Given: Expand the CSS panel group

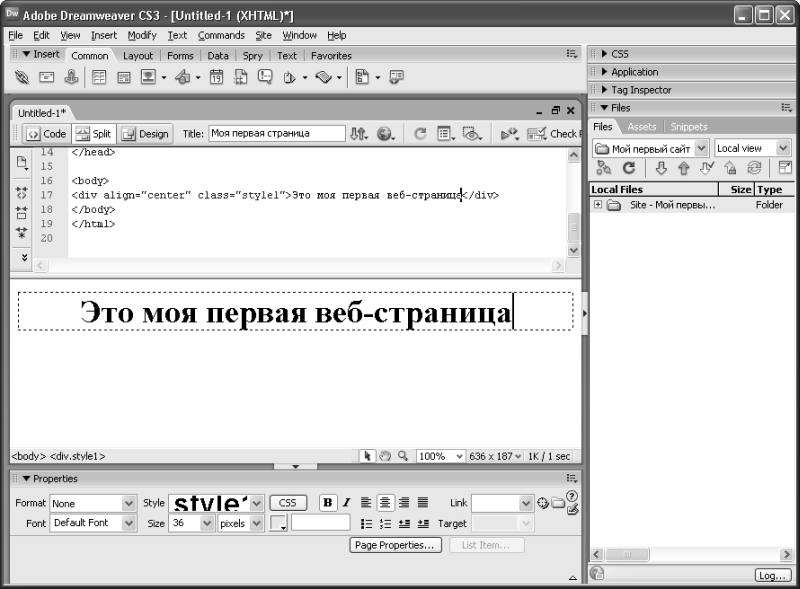Looking at the screenshot, I should click(x=620, y=54).
